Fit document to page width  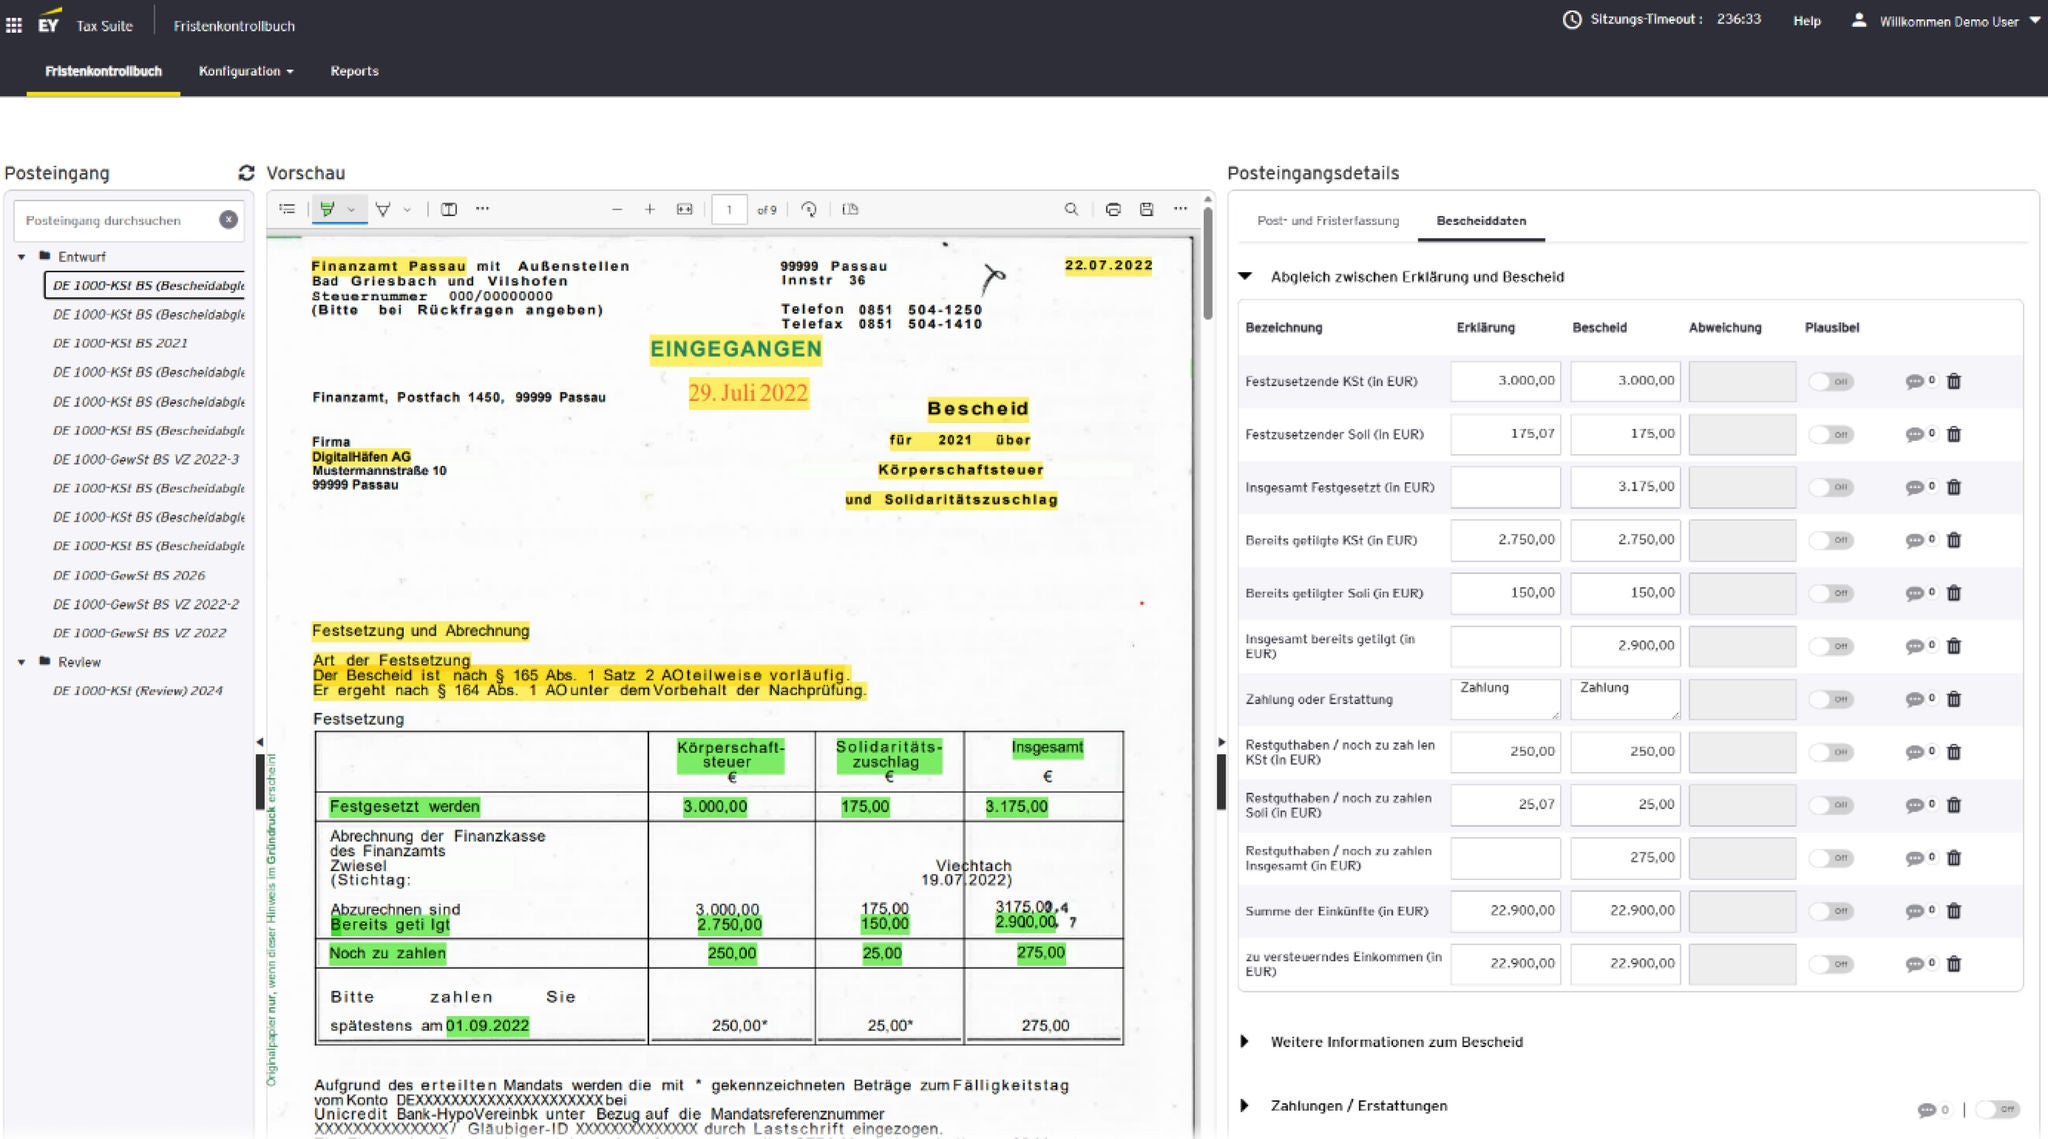[x=684, y=209]
